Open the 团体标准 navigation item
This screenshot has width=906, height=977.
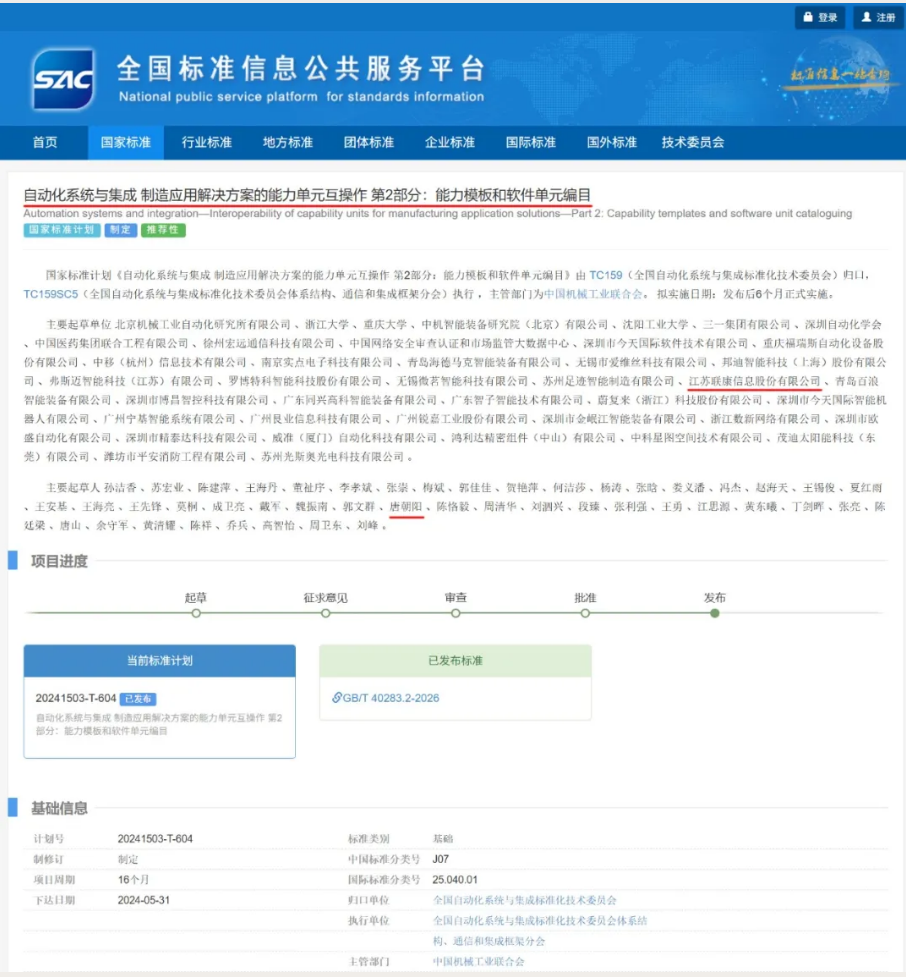369,142
